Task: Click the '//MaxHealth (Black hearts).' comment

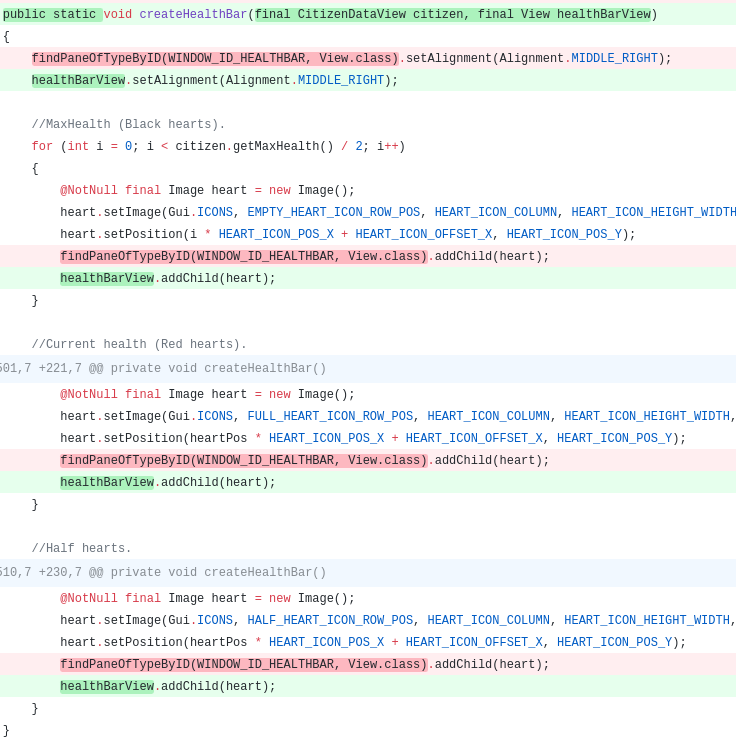Action: coord(128,124)
